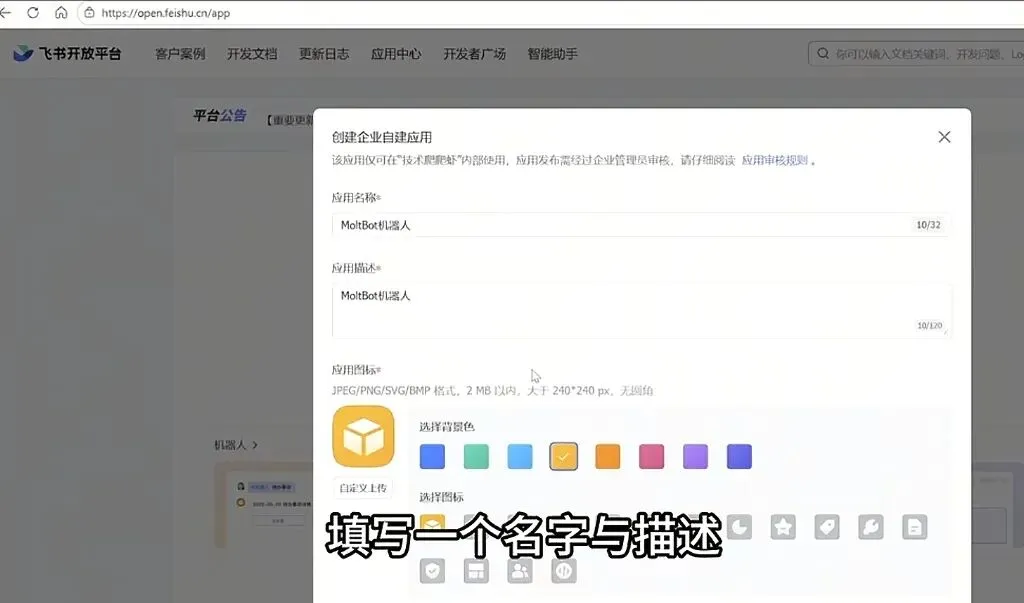Click the 选择背景色 label

click(447, 427)
